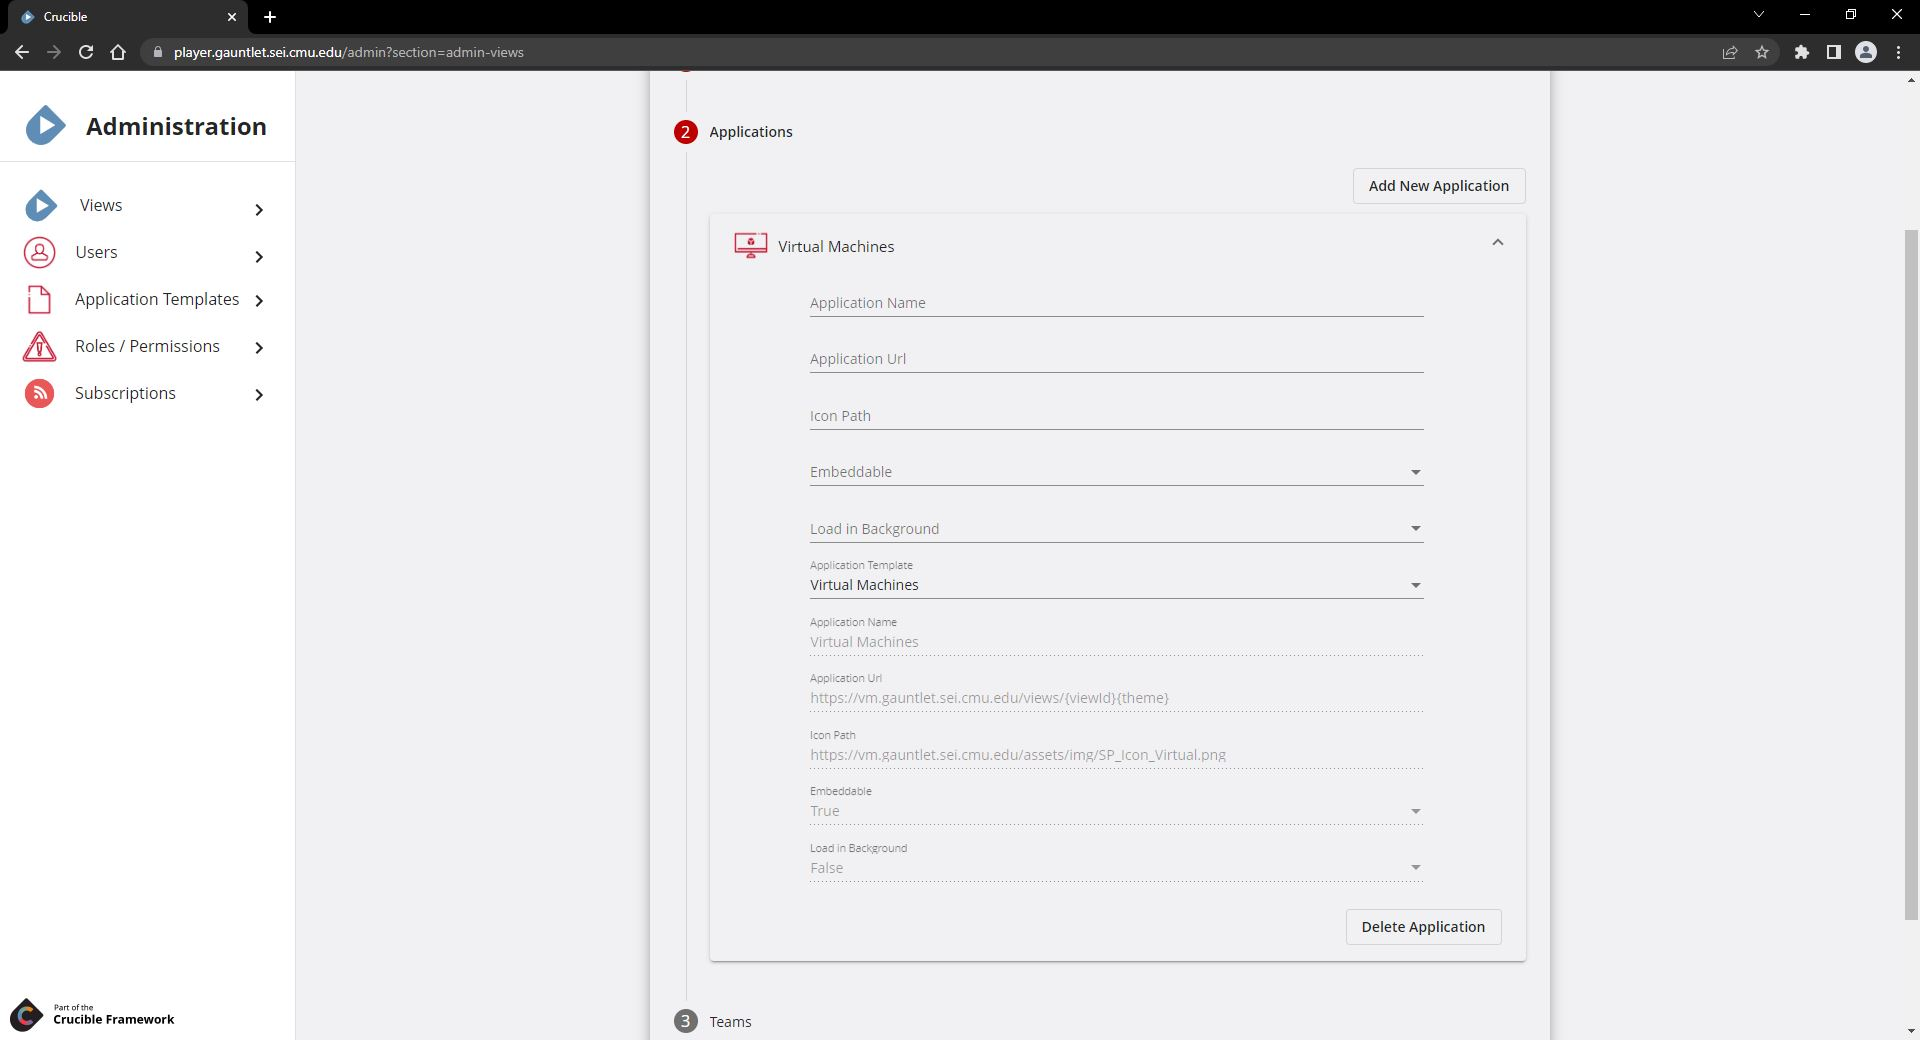
Task: Click the browser bookmark star icon
Action: pyautogui.click(x=1763, y=52)
